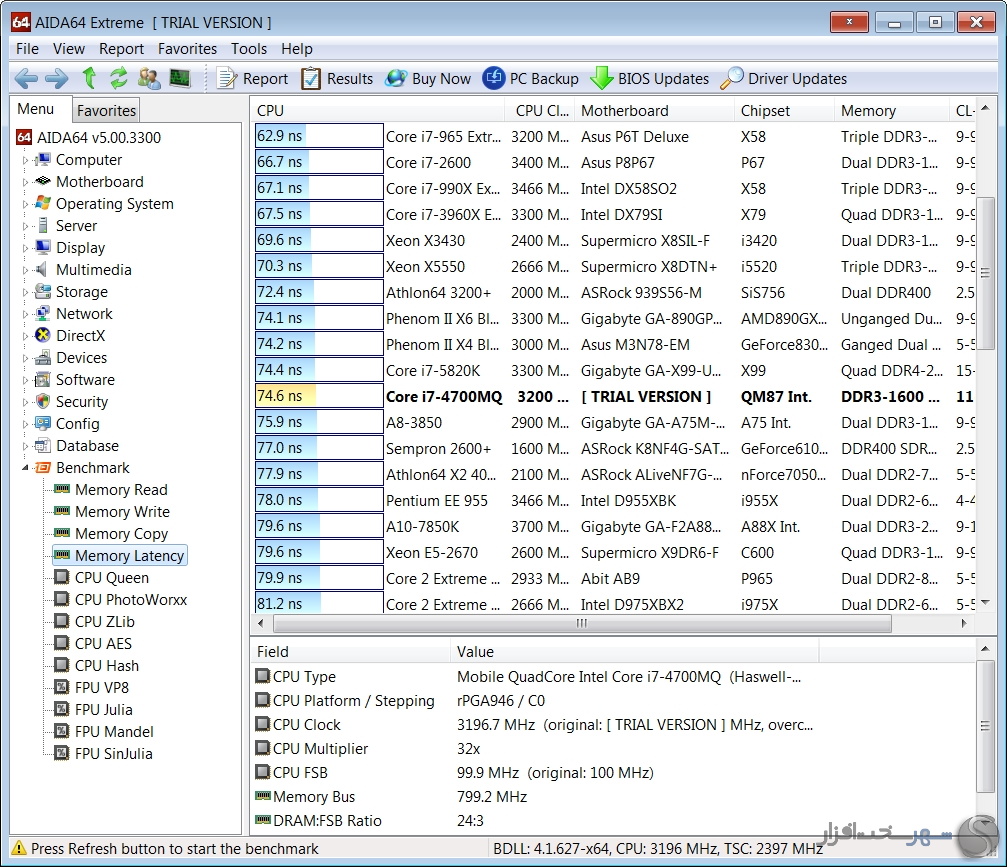Select the Athlon64 3200+ result row
Viewport: 1007px width, 867px height.
tap(615, 293)
